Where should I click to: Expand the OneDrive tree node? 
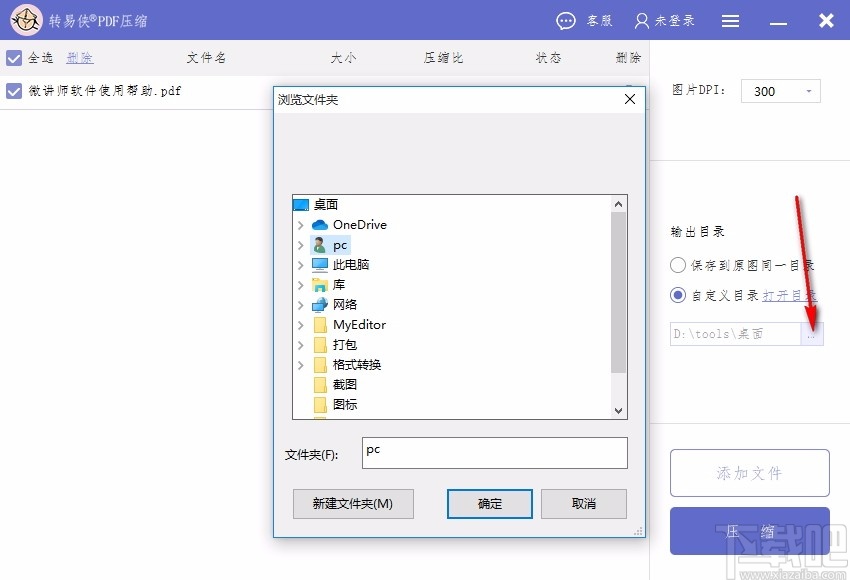pos(299,224)
